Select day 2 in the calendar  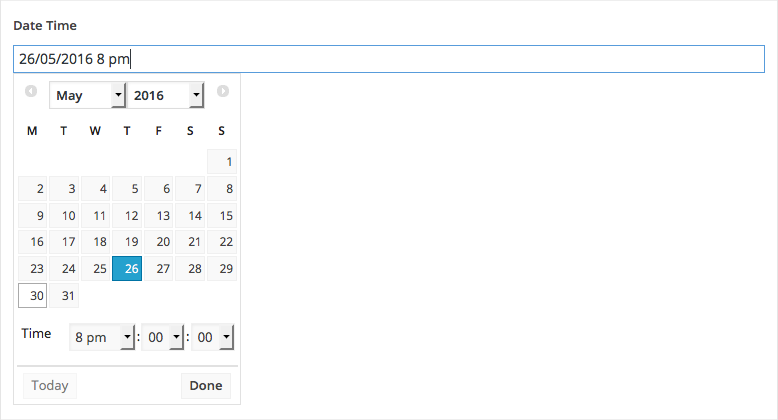pyautogui.click(x=33, y=188)
